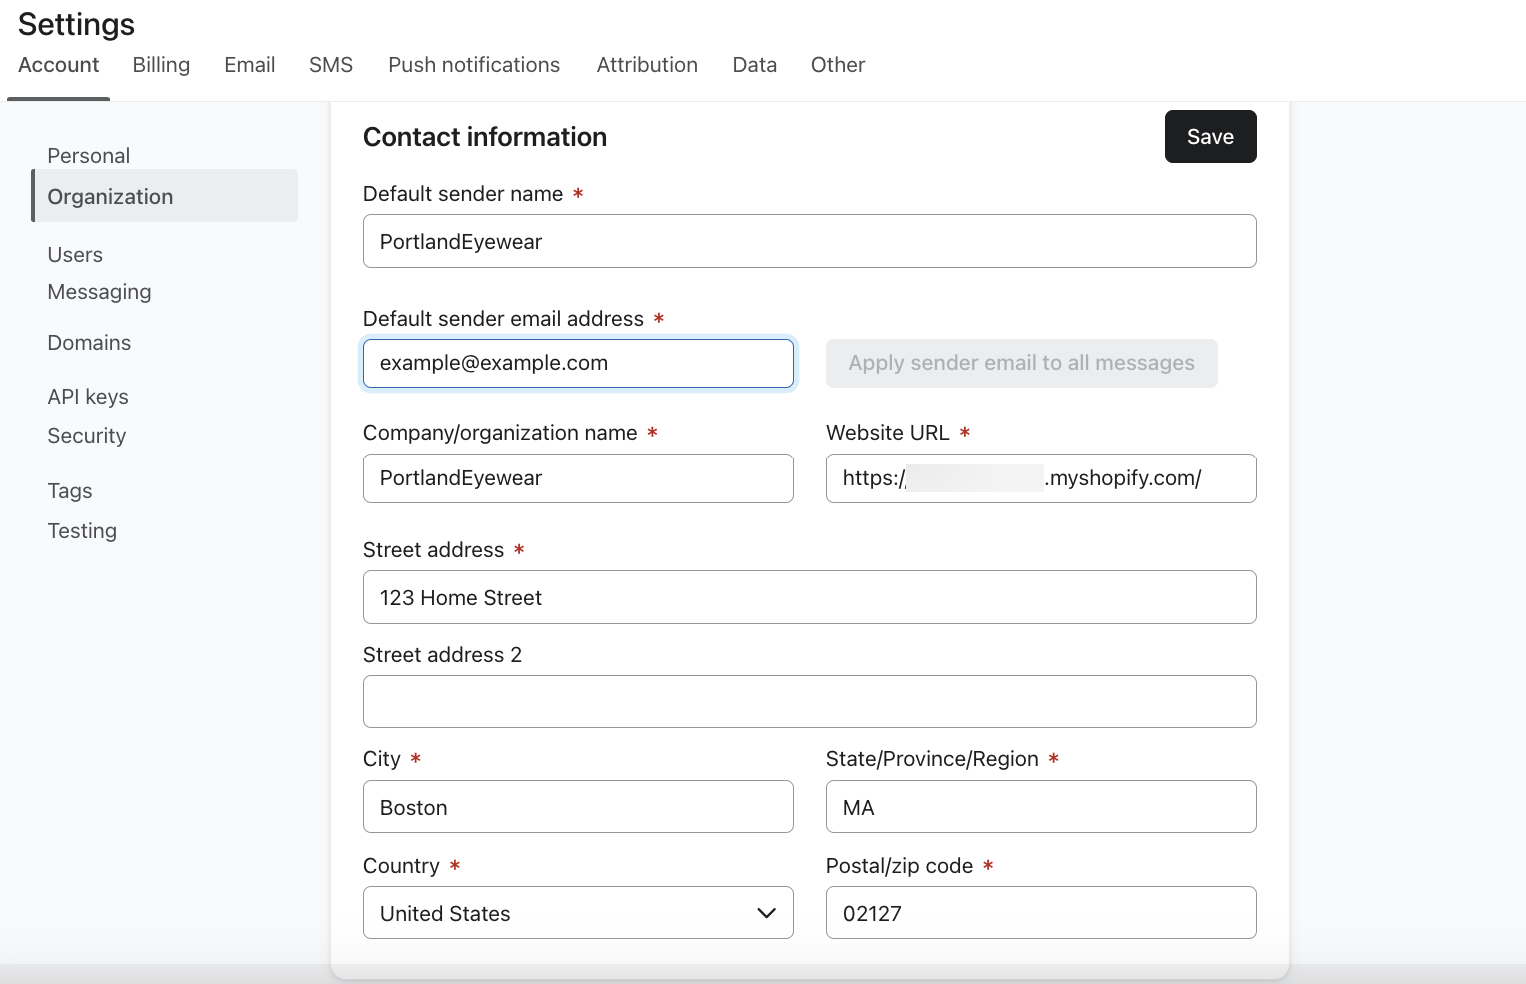Open the Messaging settings
1526x984 pixels.
click(99, 292)
